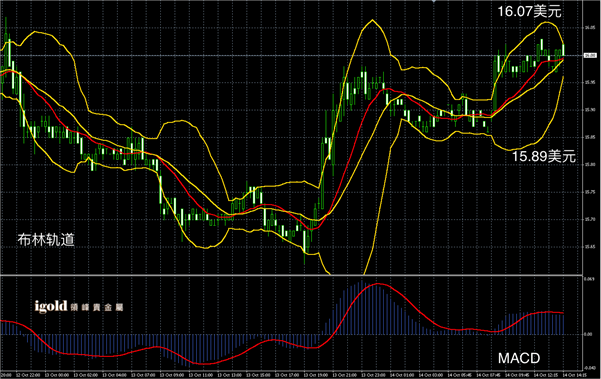Image resolution: width=601 pixels, height=379 pixels.
Task: Click the small triangle marker at top edge
Action: coord(434,1)
